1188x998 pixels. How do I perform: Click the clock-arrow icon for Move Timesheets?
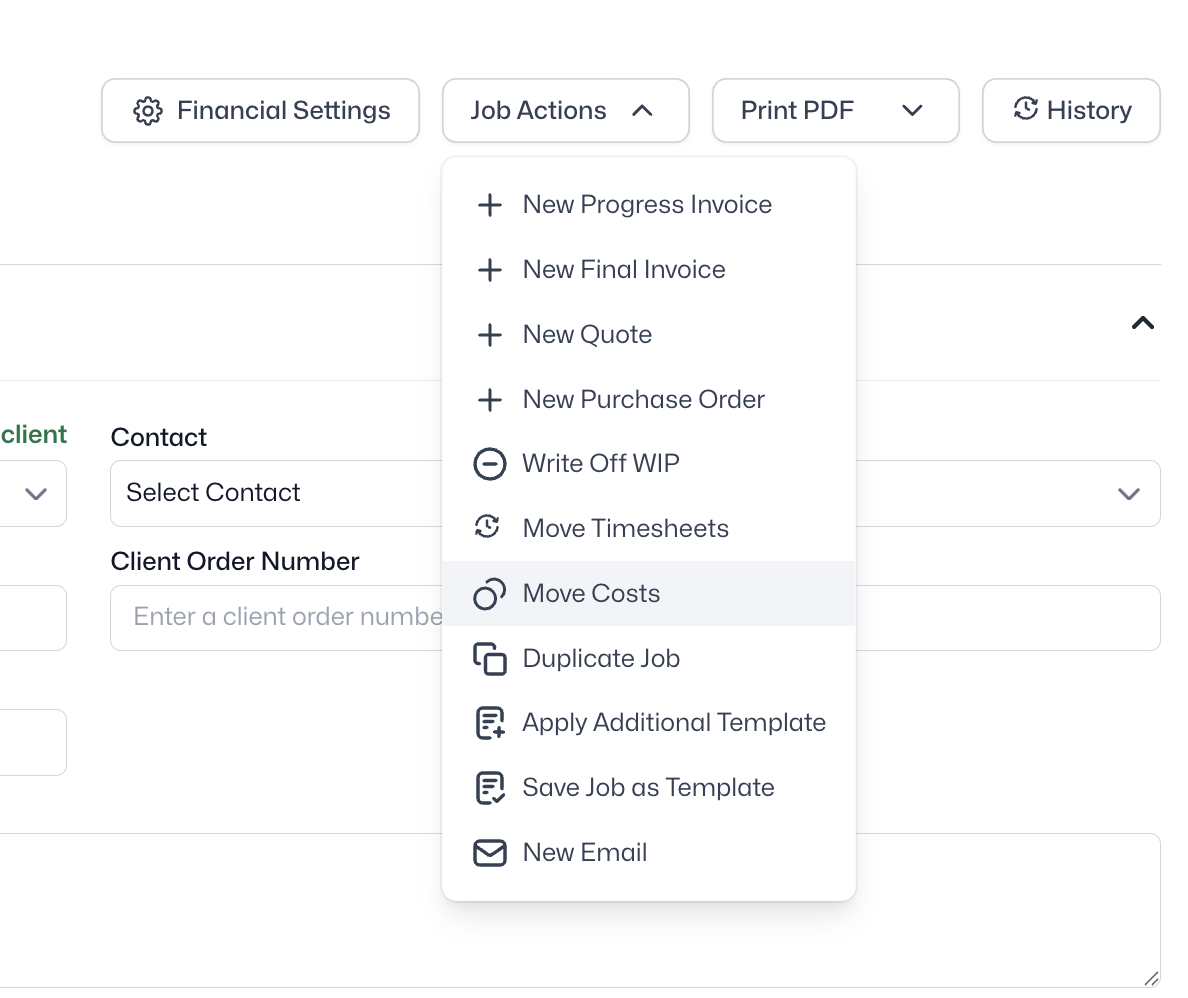tap(487, 527)
